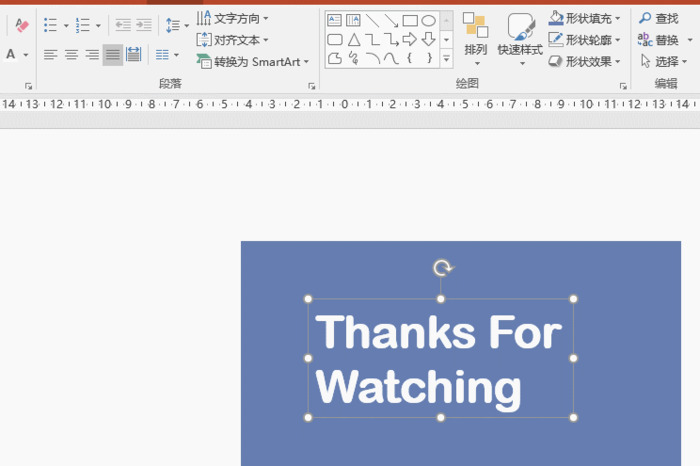
Task: Click the 查找 find button
Action: [x=659, y=18]
